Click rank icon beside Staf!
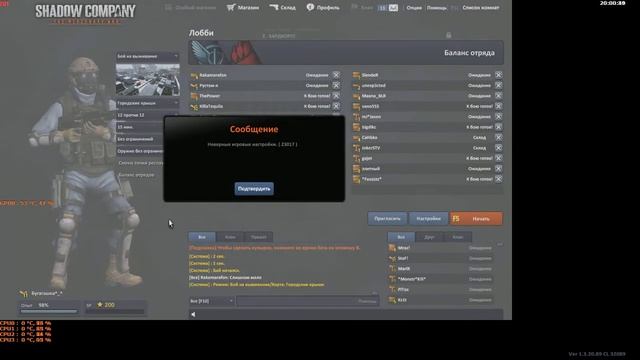 [x=392, y=258]
